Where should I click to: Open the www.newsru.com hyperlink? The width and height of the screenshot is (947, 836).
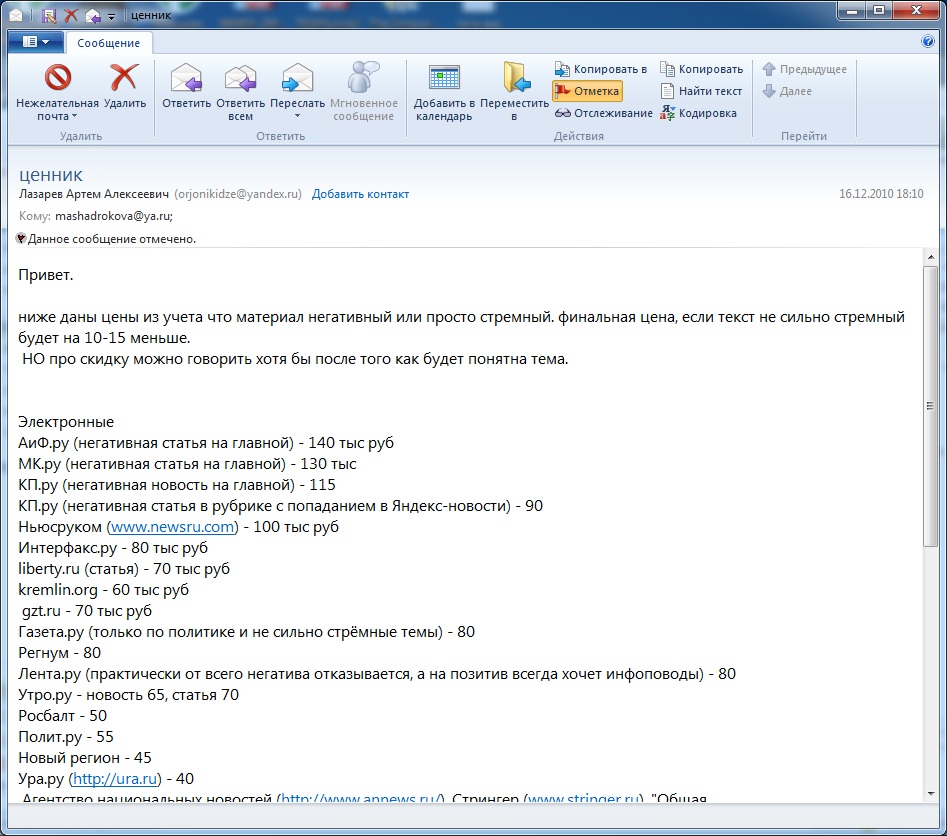point(172,527)
